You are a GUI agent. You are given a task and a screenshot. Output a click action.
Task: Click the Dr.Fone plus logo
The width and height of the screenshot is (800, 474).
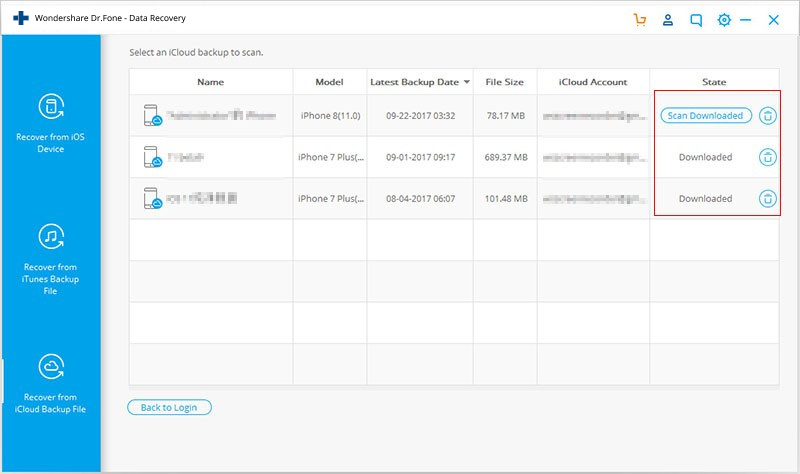21,18
